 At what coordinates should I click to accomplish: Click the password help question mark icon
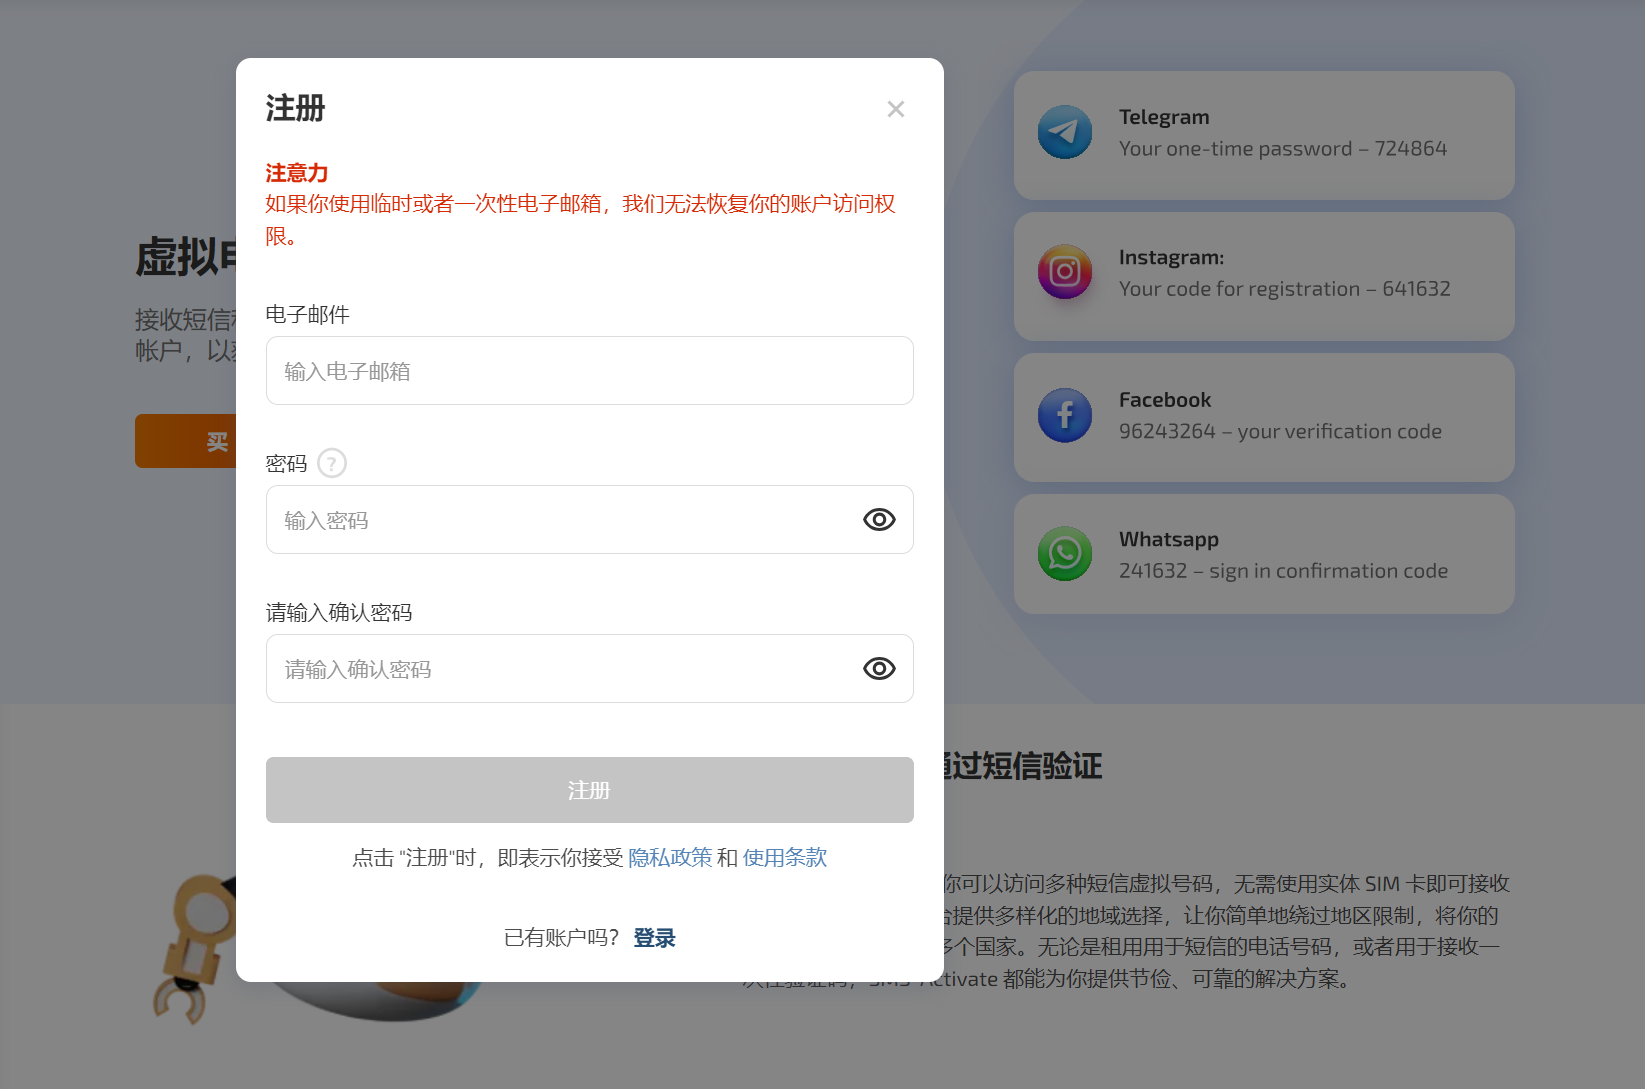(x=332, y=463)
